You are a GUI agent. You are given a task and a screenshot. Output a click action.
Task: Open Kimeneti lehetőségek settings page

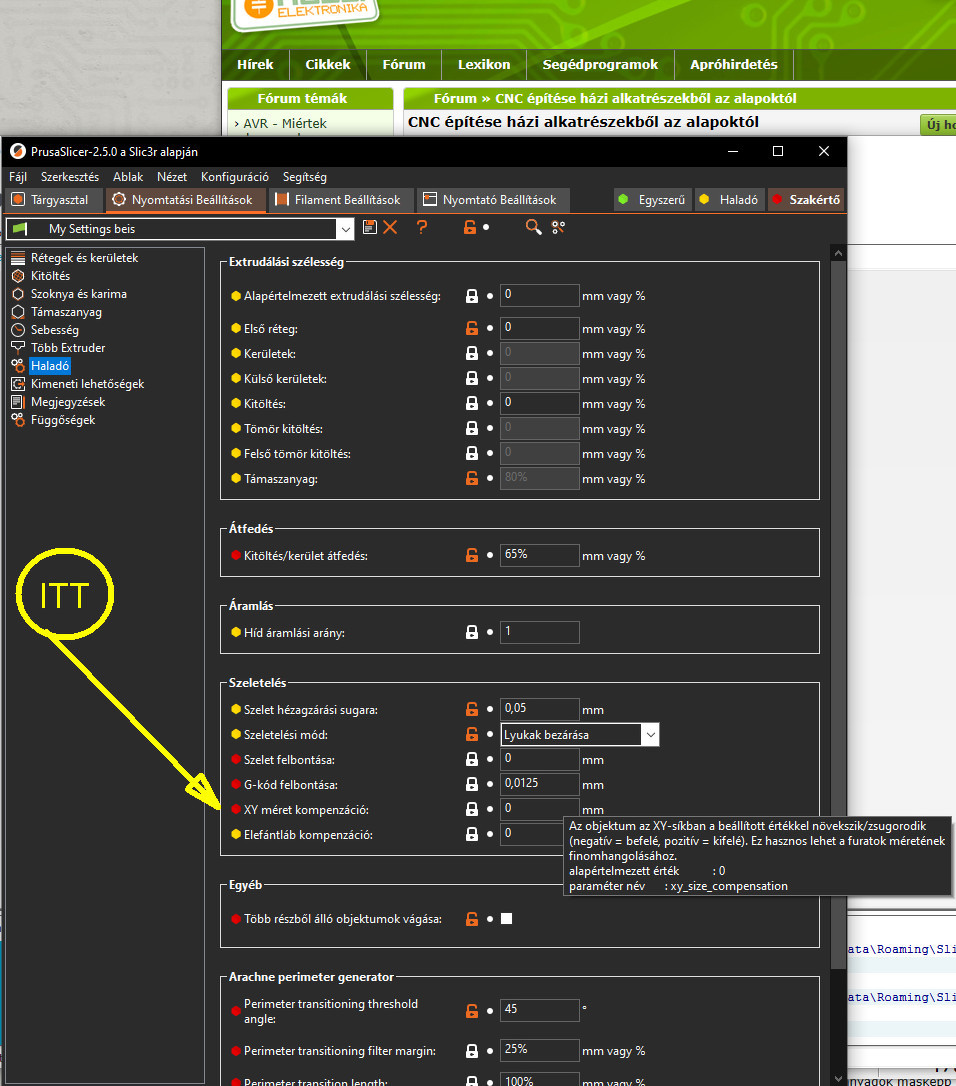pyautogui.click(x=87, y=384)
